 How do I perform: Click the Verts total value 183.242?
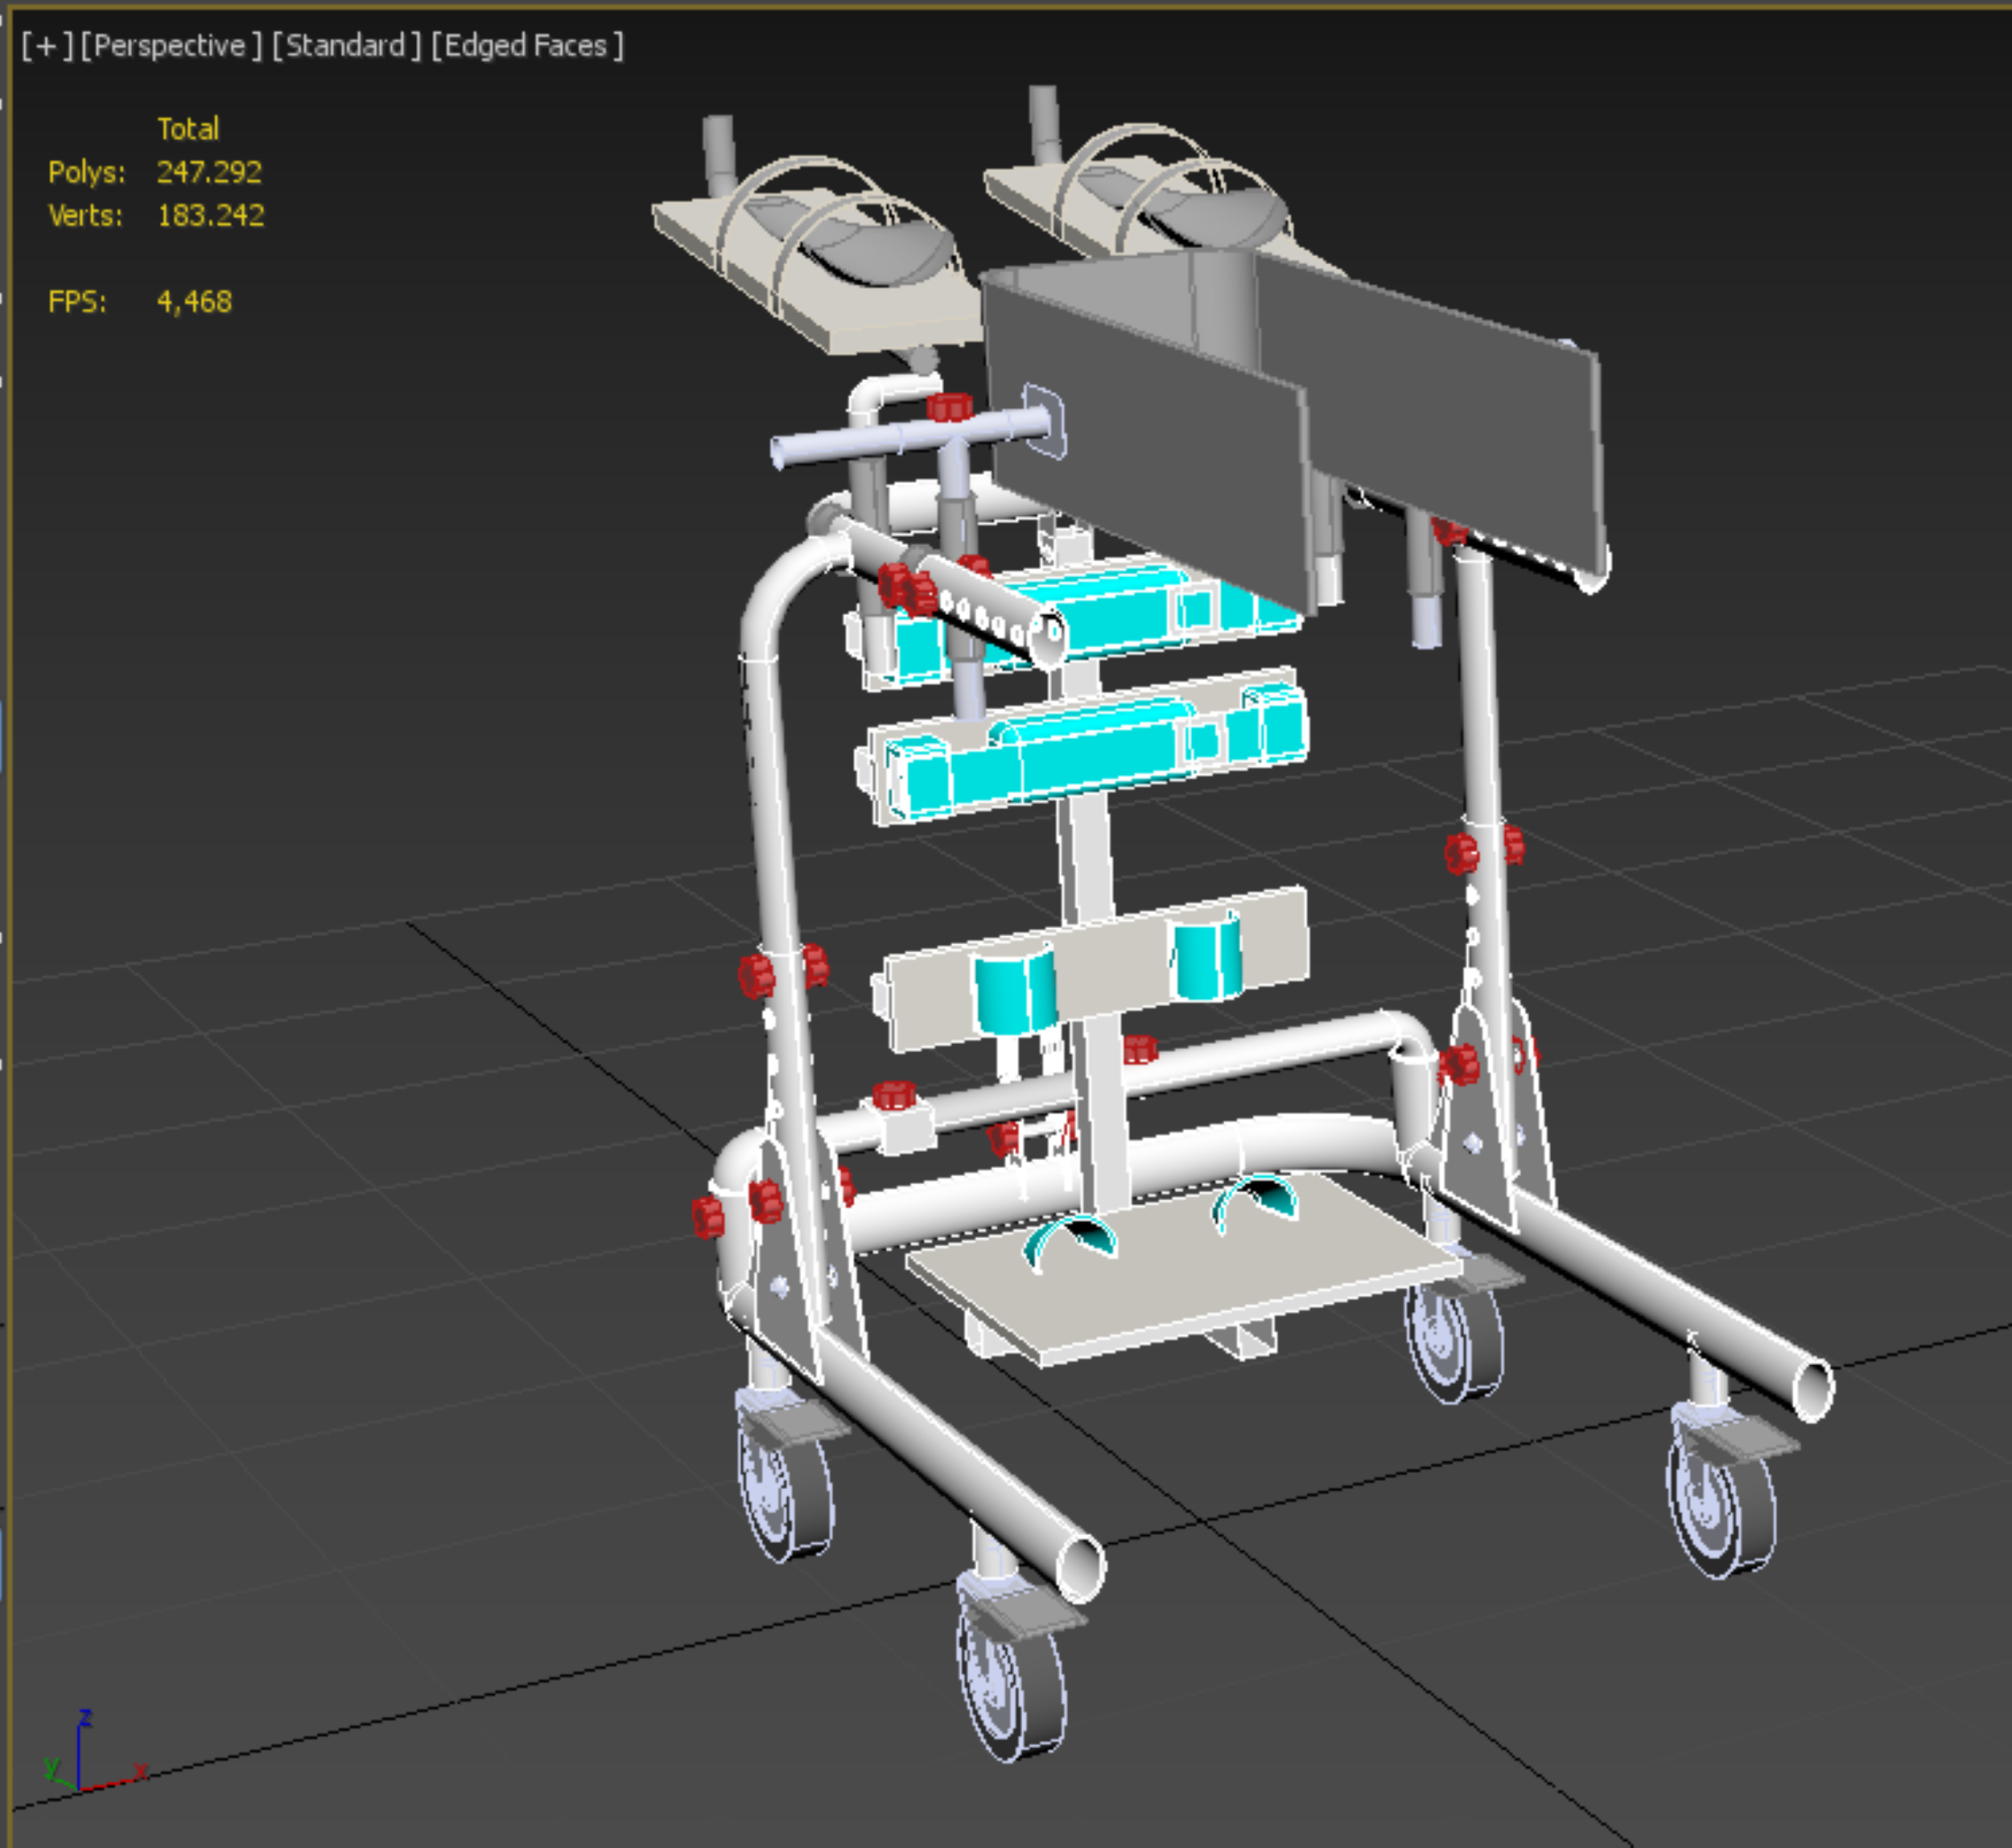[210, 215]
